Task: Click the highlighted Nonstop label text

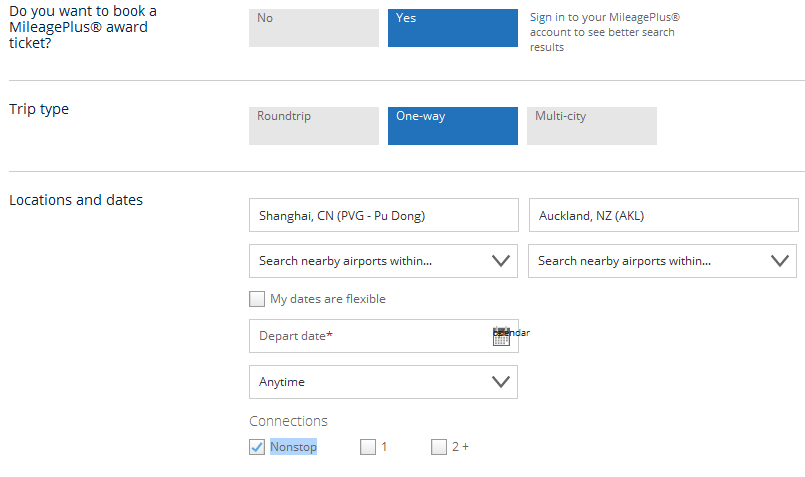Action: tap(293, 447)
